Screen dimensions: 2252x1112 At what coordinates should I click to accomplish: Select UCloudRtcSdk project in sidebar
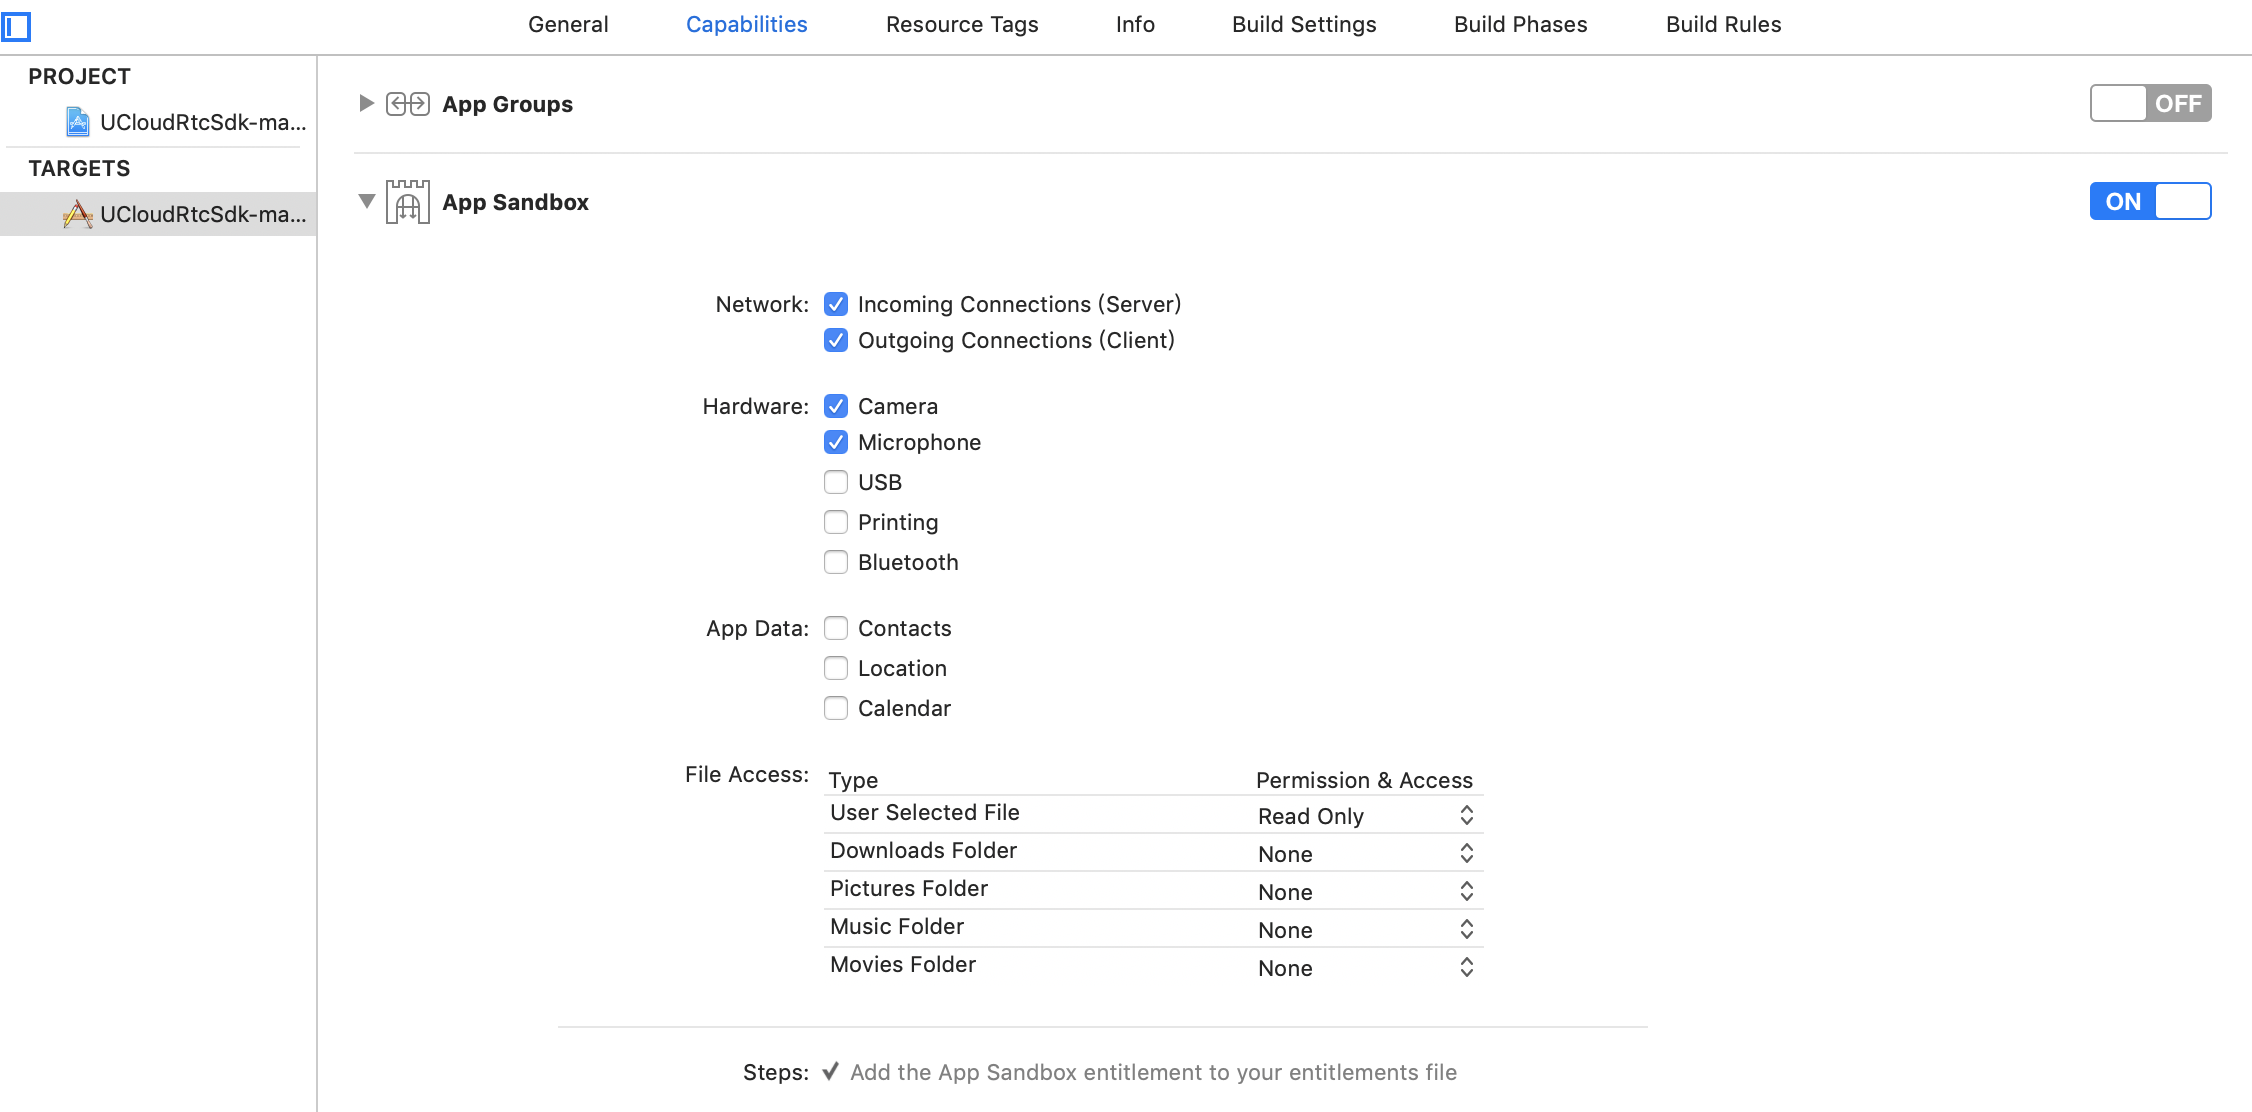[202, 122]
